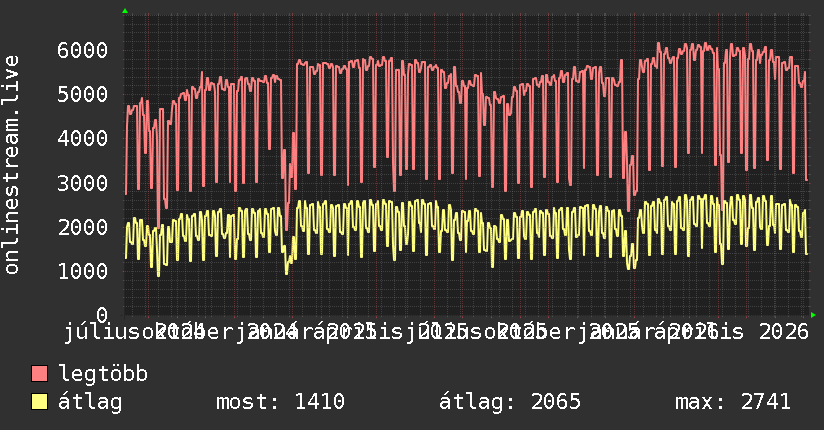Click the 2000 y-axis label
This screenshot has width=824, height=430.
point(83,227)
